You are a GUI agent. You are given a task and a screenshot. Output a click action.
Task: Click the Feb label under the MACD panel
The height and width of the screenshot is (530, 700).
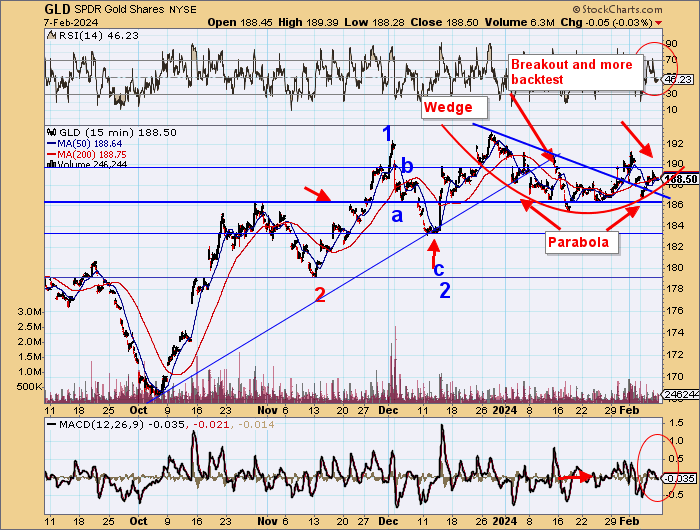(629, 521)
